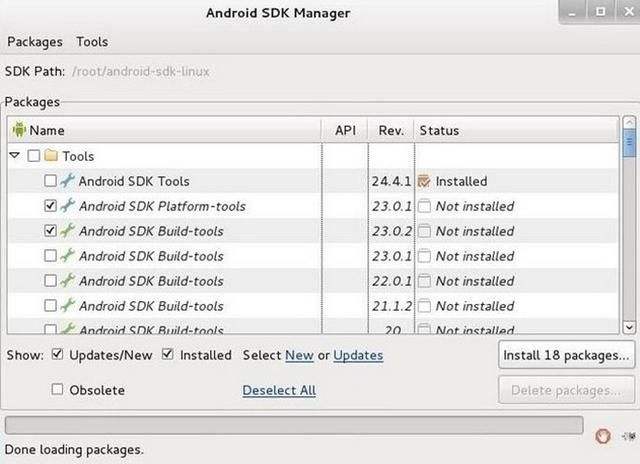Click scrollbar up arrow of package list
This screenshot has width=640, height=464.
(629, 122)
